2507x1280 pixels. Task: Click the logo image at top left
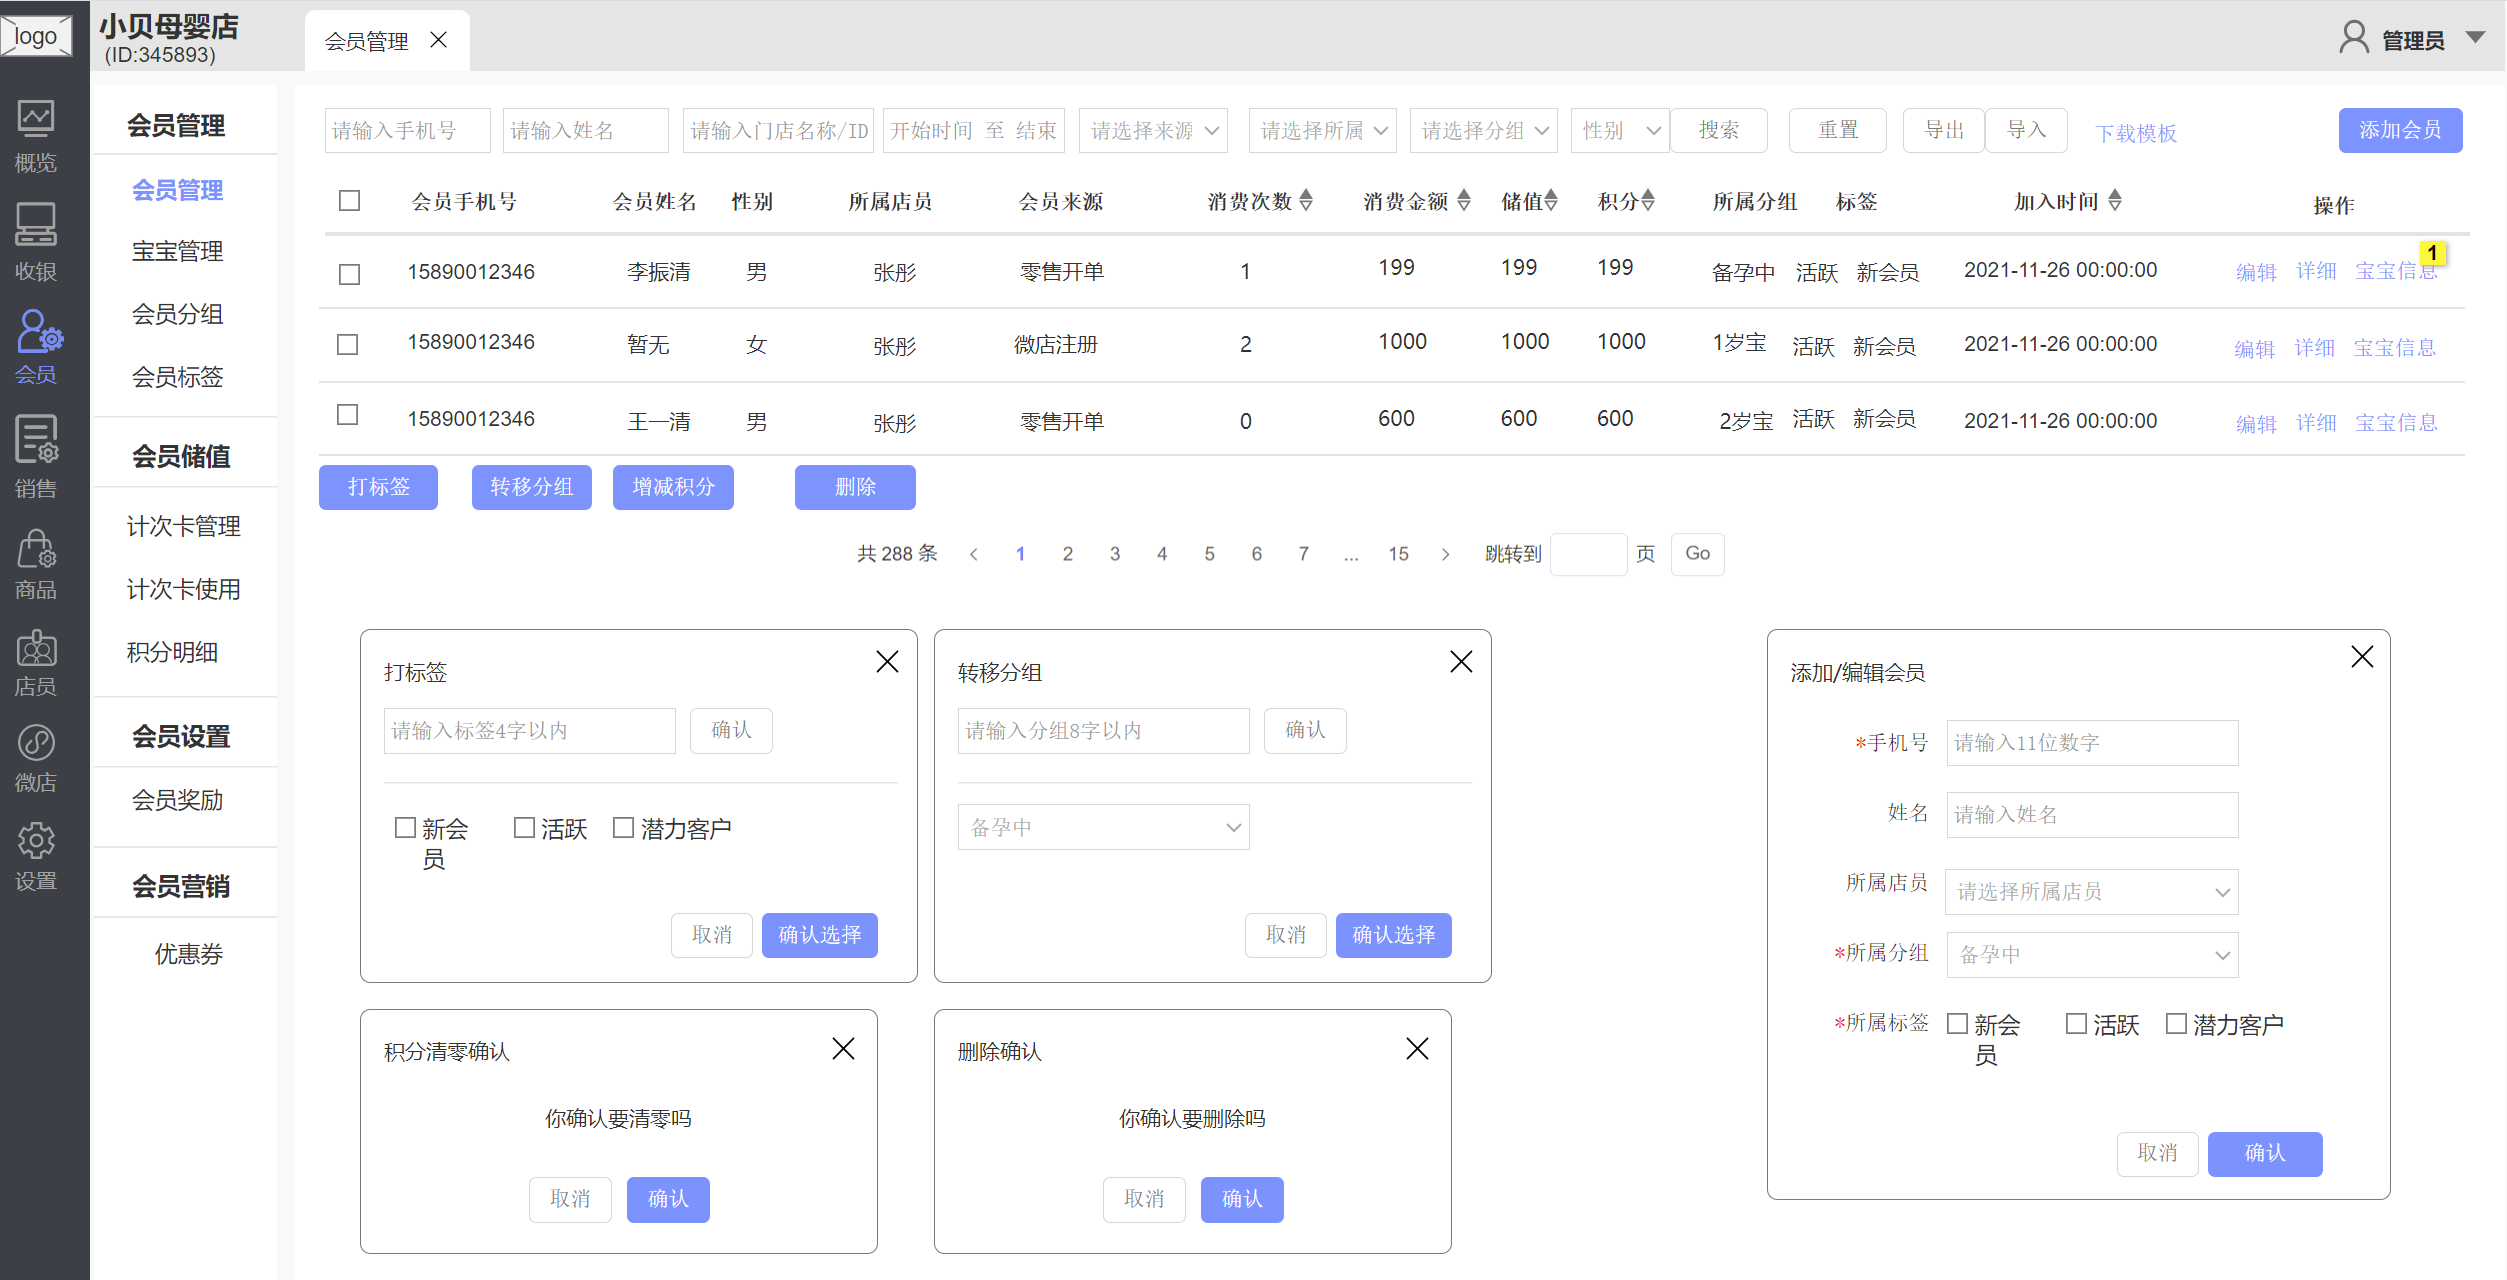(36, 36)
